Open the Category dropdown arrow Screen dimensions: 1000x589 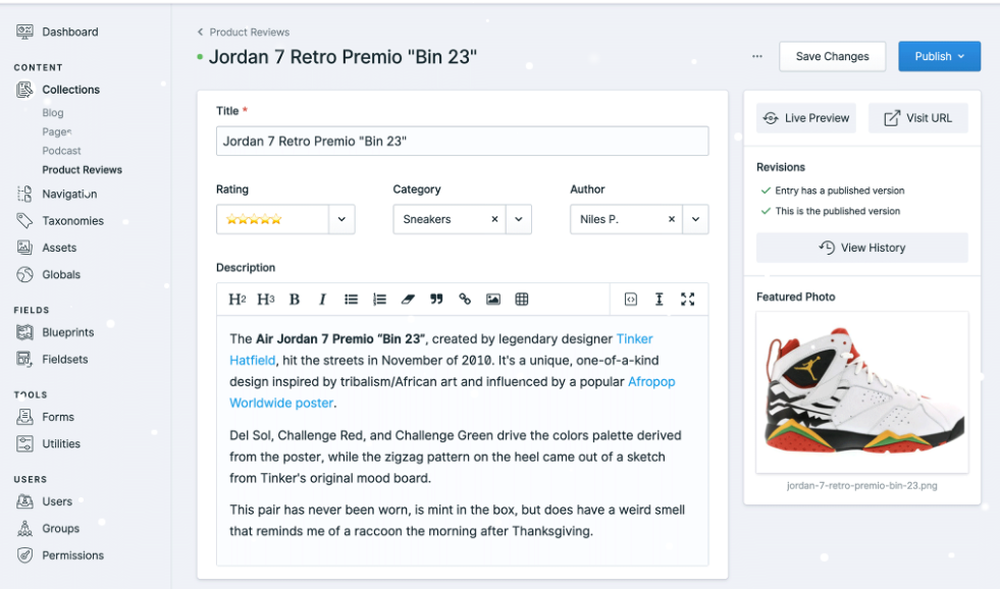click(x=518, y=219)
